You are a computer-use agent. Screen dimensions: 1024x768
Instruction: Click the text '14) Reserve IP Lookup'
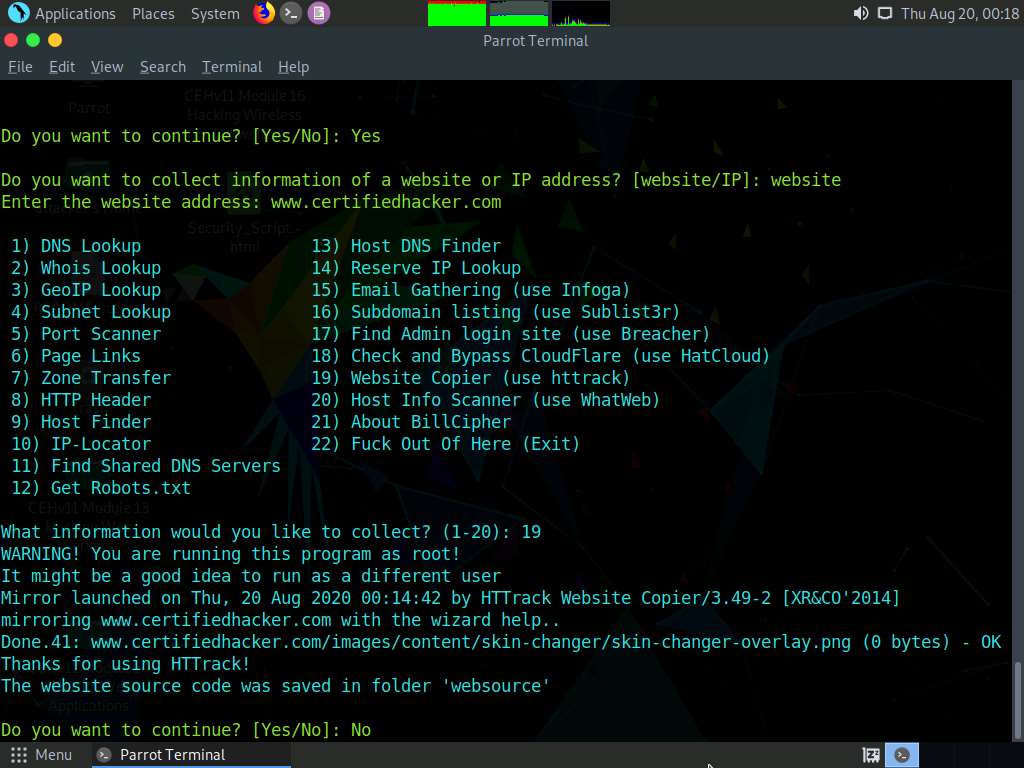(416, 268)
